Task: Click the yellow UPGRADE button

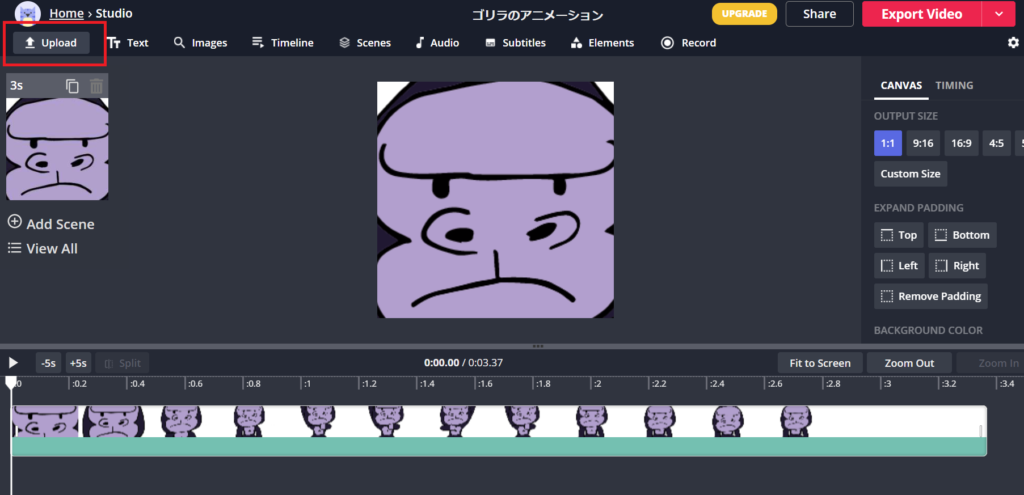Action: 744,14
